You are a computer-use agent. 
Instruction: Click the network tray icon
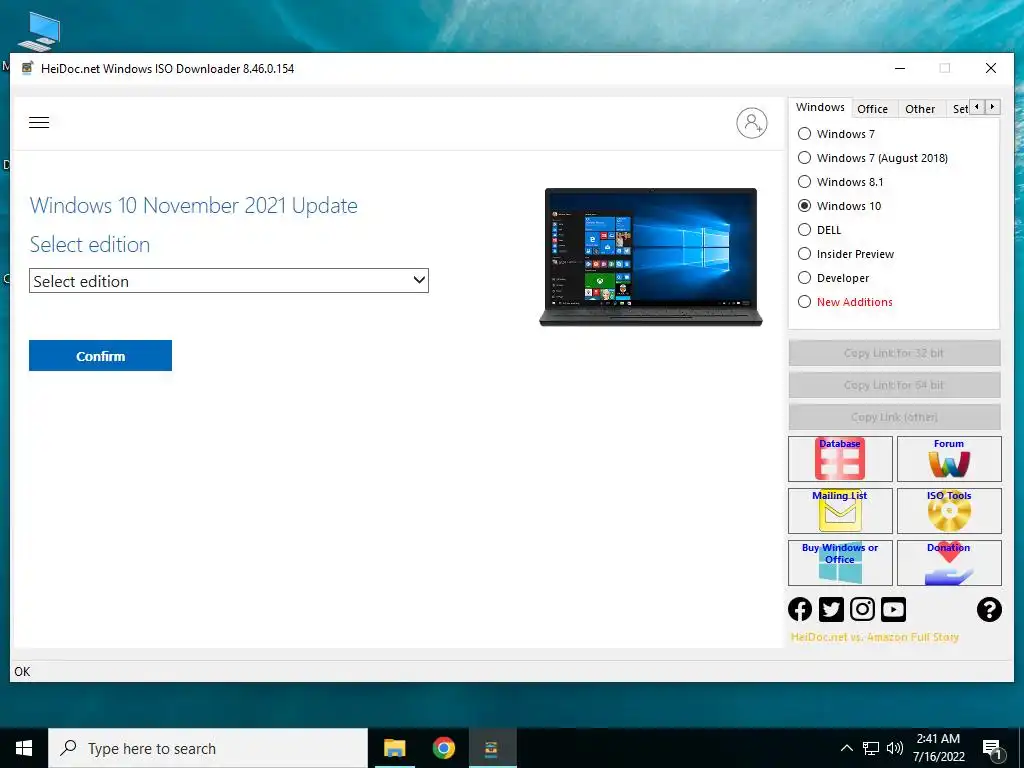(871, 748)
